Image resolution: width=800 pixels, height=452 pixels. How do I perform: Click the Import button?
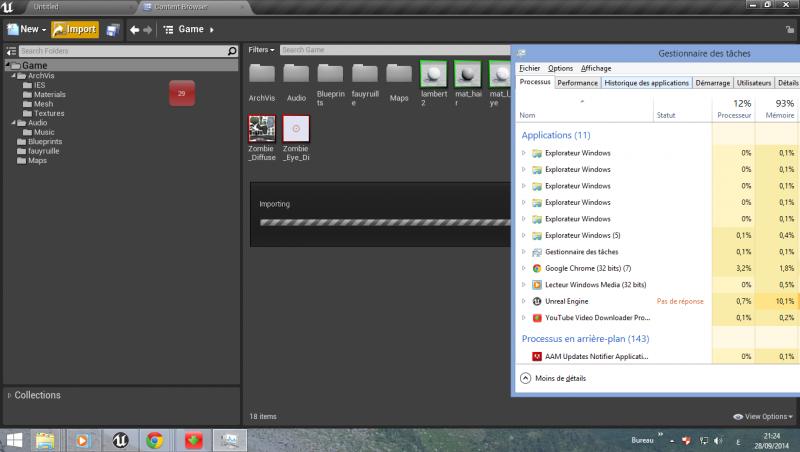(x=75, y=30)
